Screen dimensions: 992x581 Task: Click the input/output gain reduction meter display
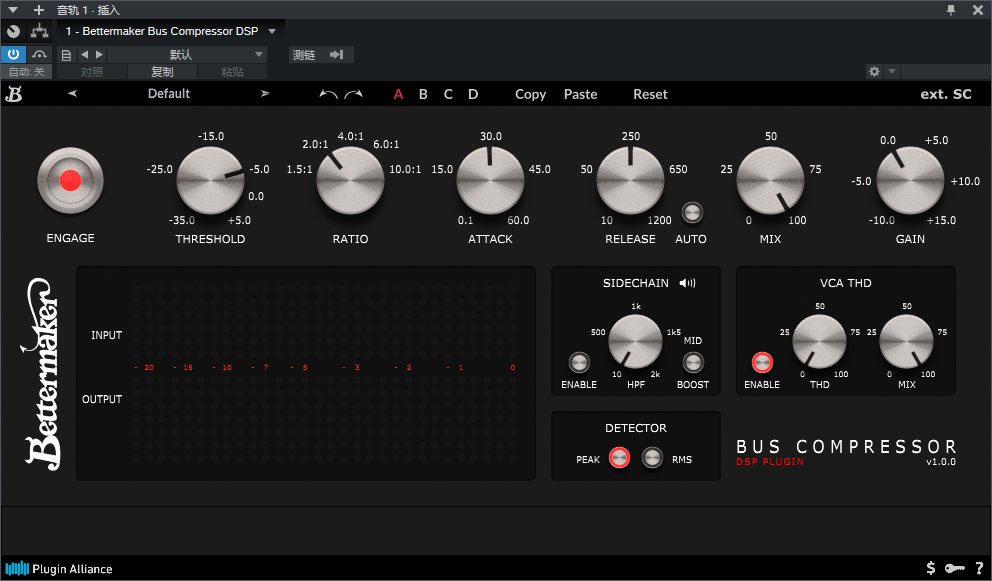[x=306, y=373]
